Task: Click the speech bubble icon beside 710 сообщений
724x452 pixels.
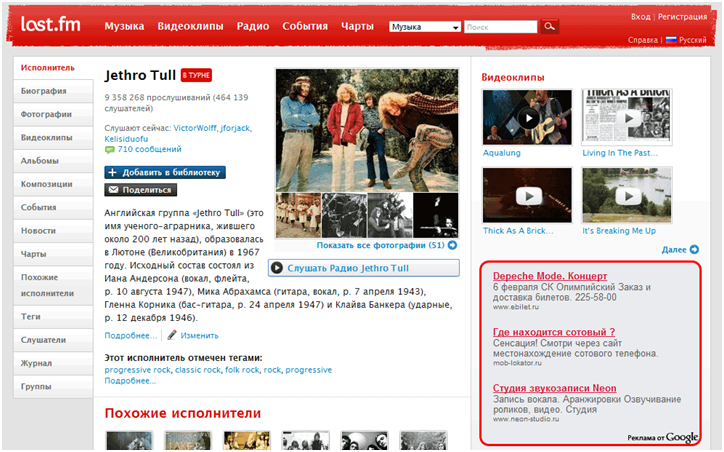Action: 109,150
